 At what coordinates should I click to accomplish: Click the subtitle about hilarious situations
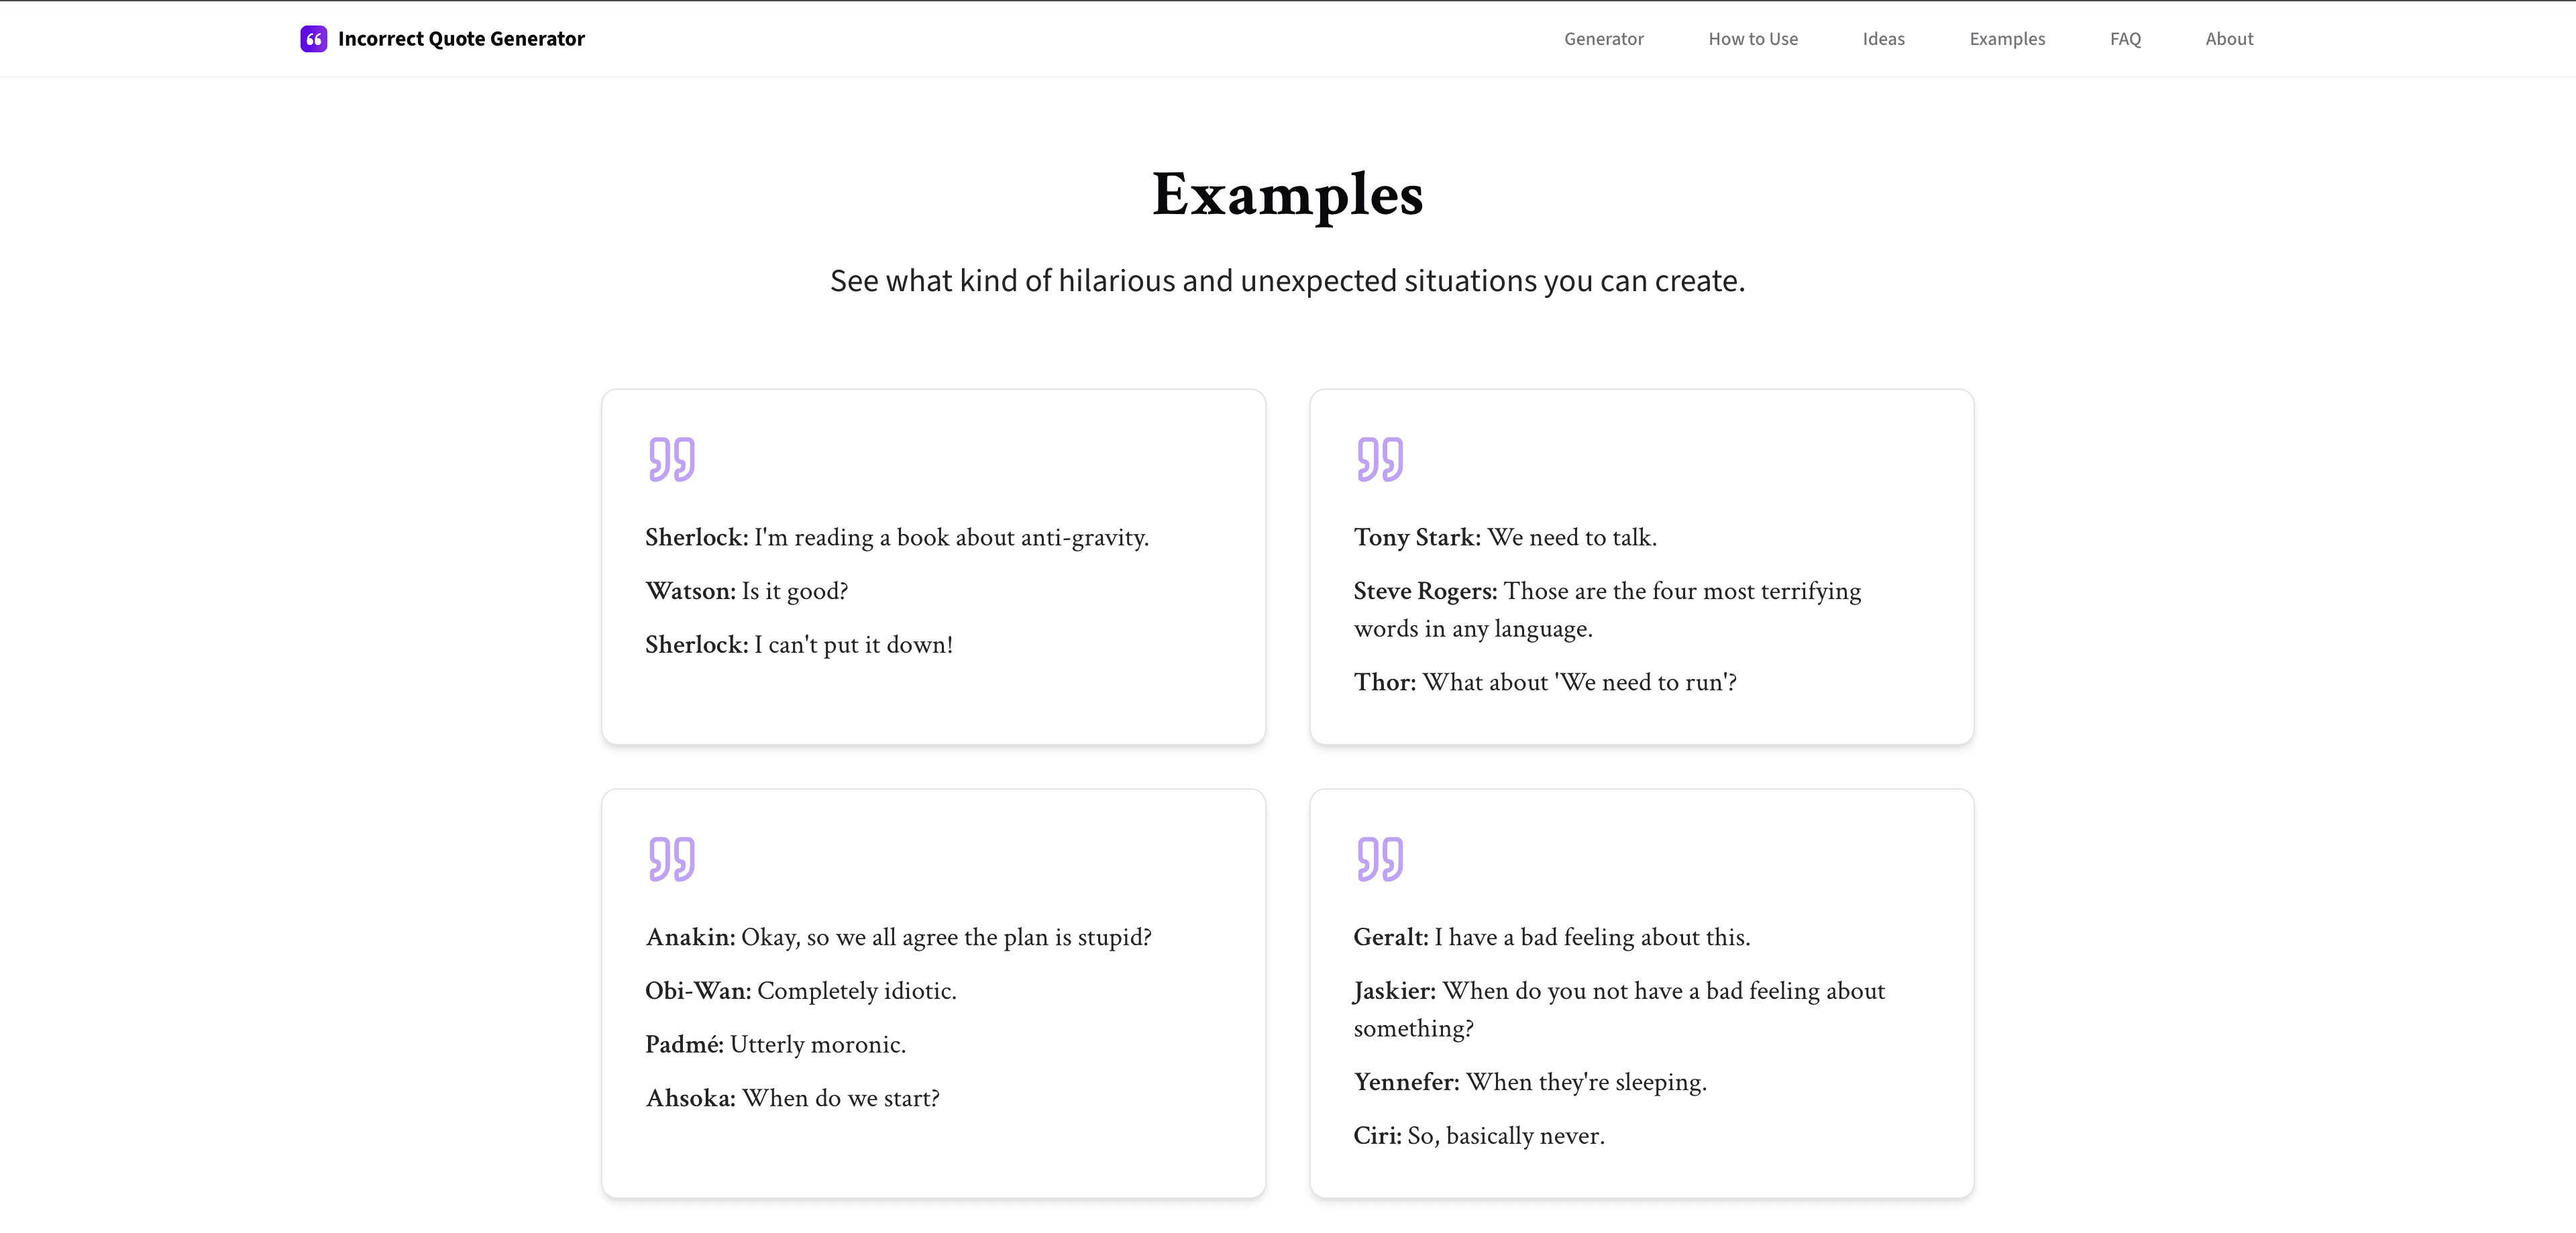(x=1287, y=281)
